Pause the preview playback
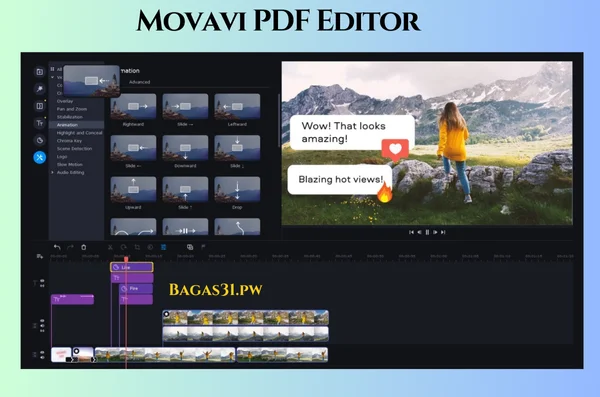 click(x=427, y=232)
